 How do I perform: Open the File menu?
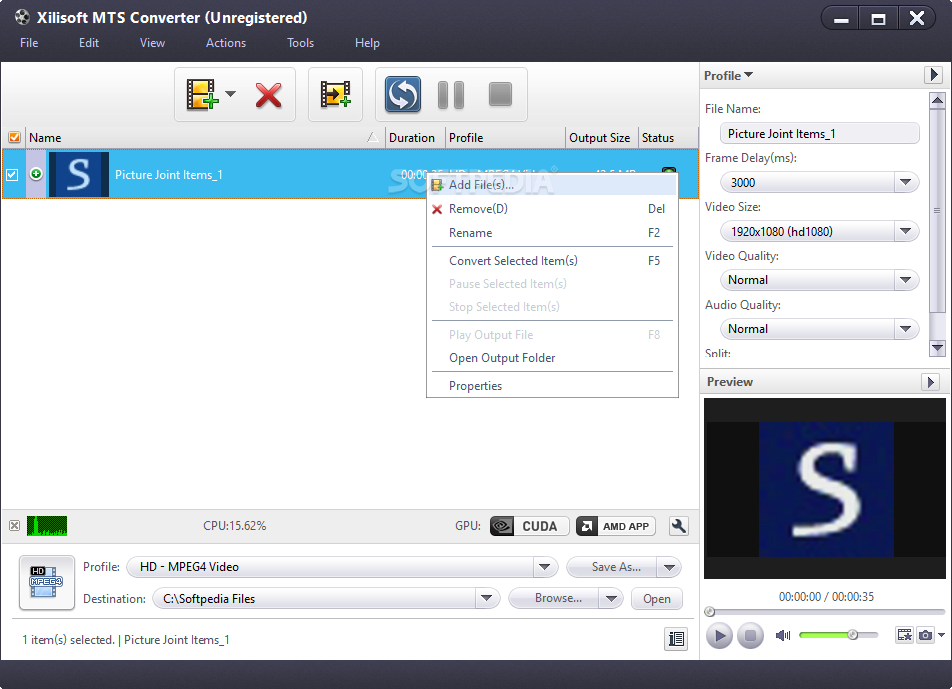click(29, 43)
